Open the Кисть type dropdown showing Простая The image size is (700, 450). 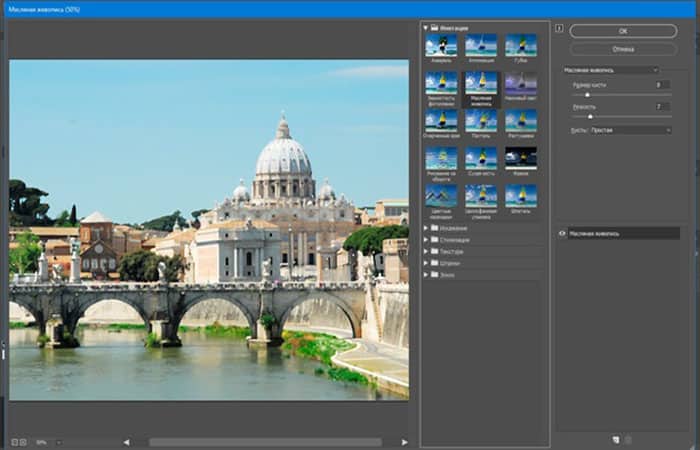(630, 130)
